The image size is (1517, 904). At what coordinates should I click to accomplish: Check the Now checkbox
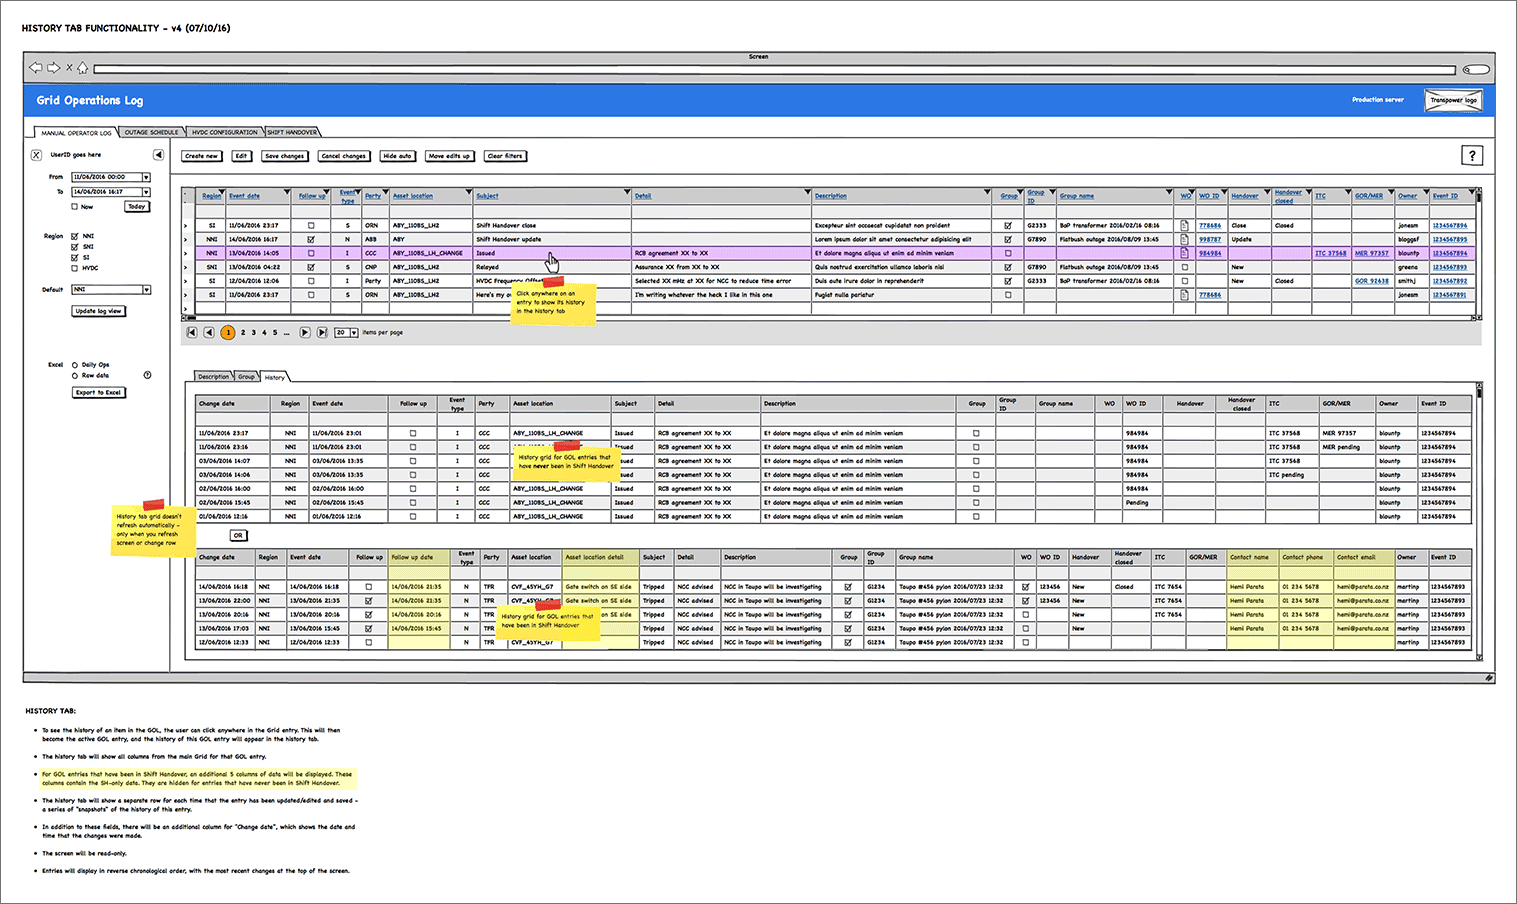[x=75, y=207]
